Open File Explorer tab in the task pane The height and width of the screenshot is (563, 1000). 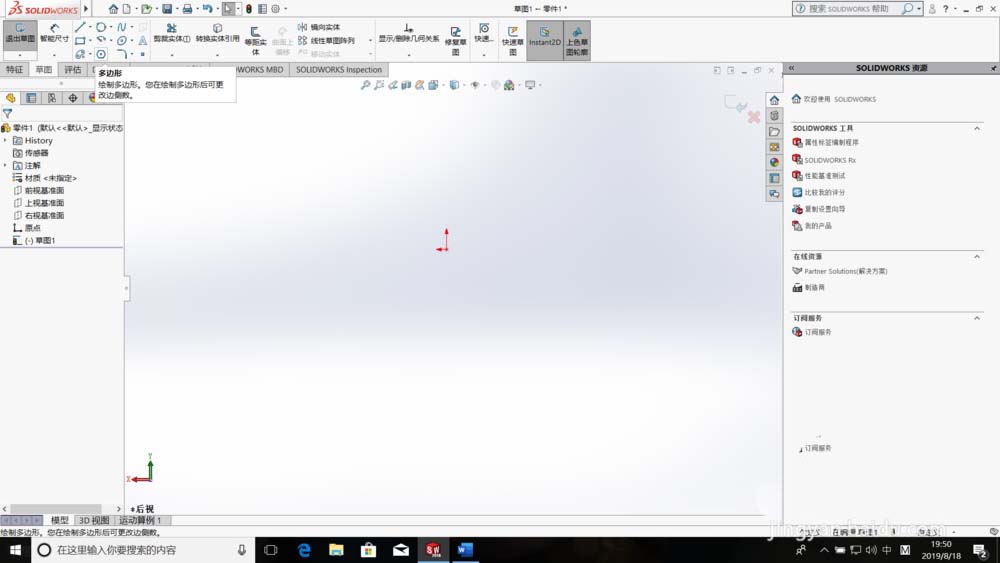(x=774, y=131)
